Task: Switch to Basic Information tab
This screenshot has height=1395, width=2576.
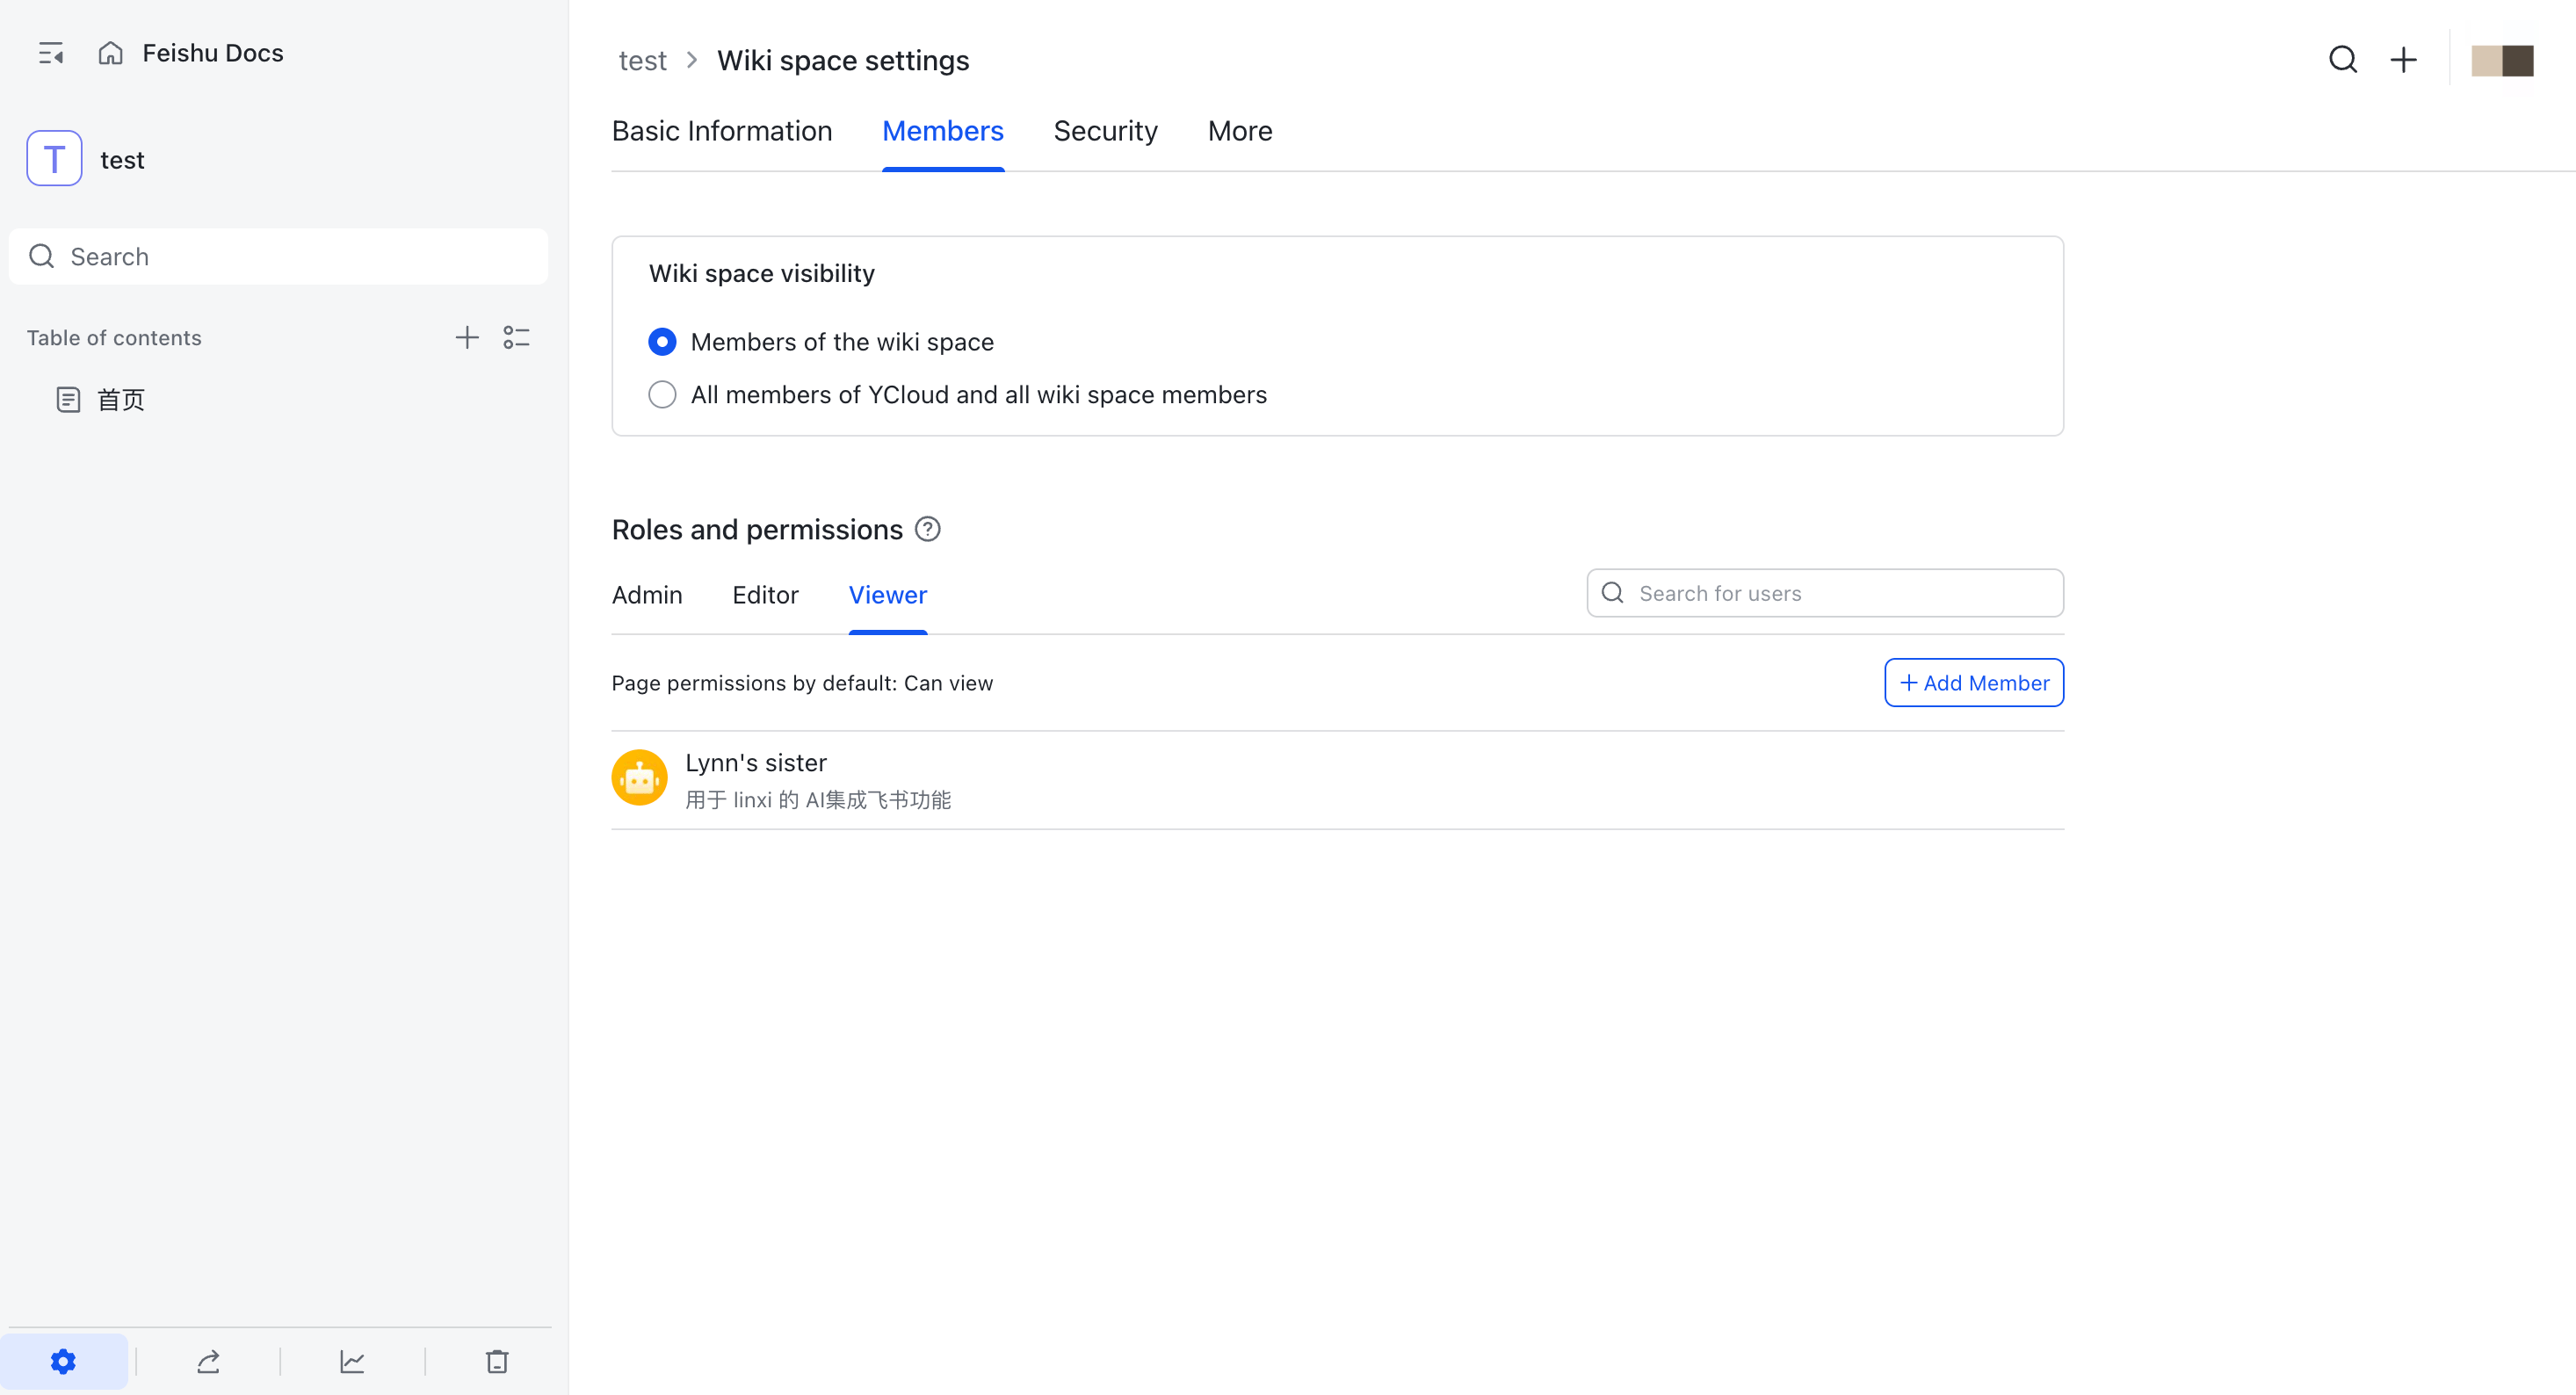Action: tap(722, 131)
